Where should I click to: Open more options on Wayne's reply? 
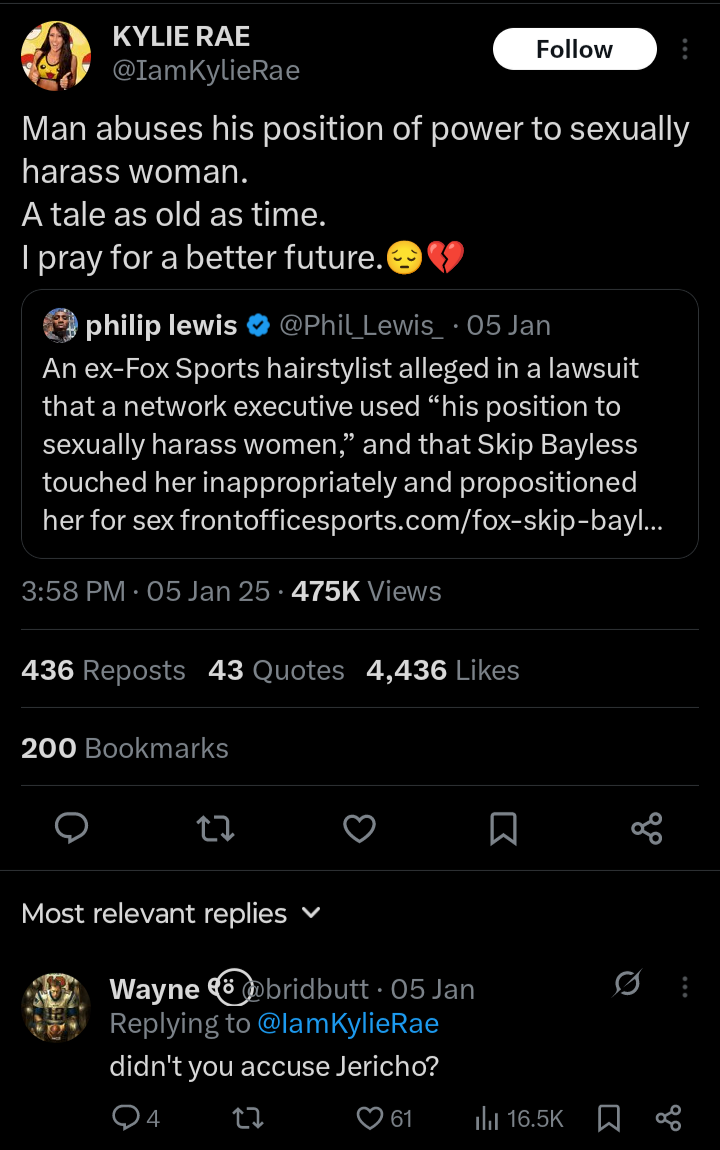click(x=685, y=987)
